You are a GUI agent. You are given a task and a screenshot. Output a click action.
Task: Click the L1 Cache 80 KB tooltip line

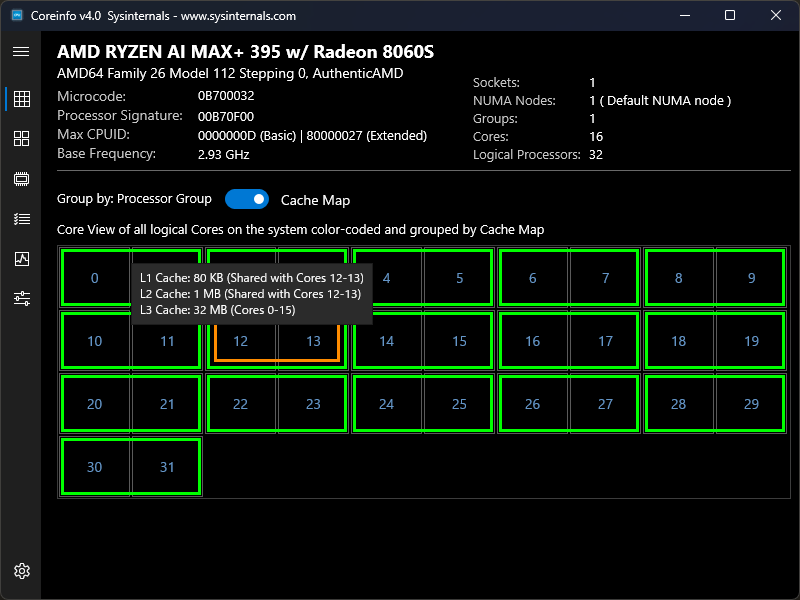tap(252, 278)
